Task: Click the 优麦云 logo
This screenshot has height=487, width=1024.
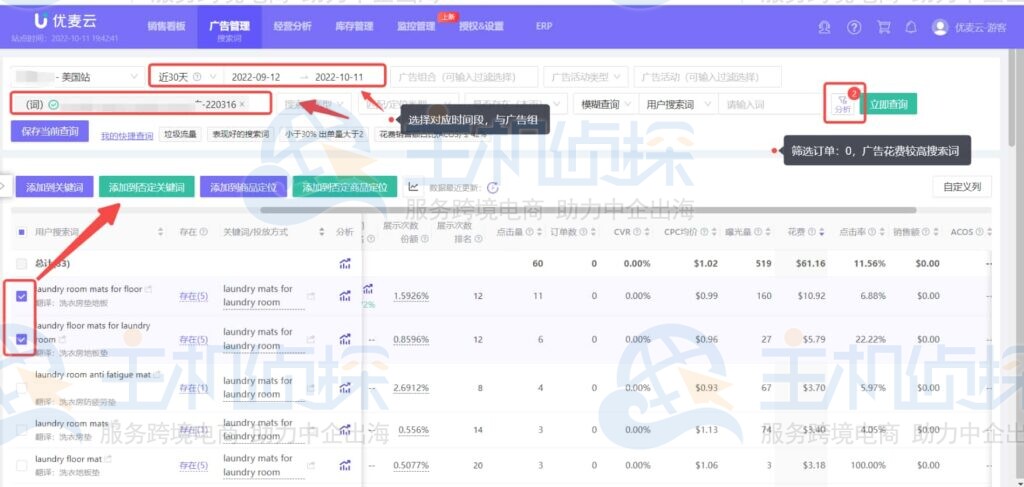Action: pyautogui.click(x=65, y=21)
